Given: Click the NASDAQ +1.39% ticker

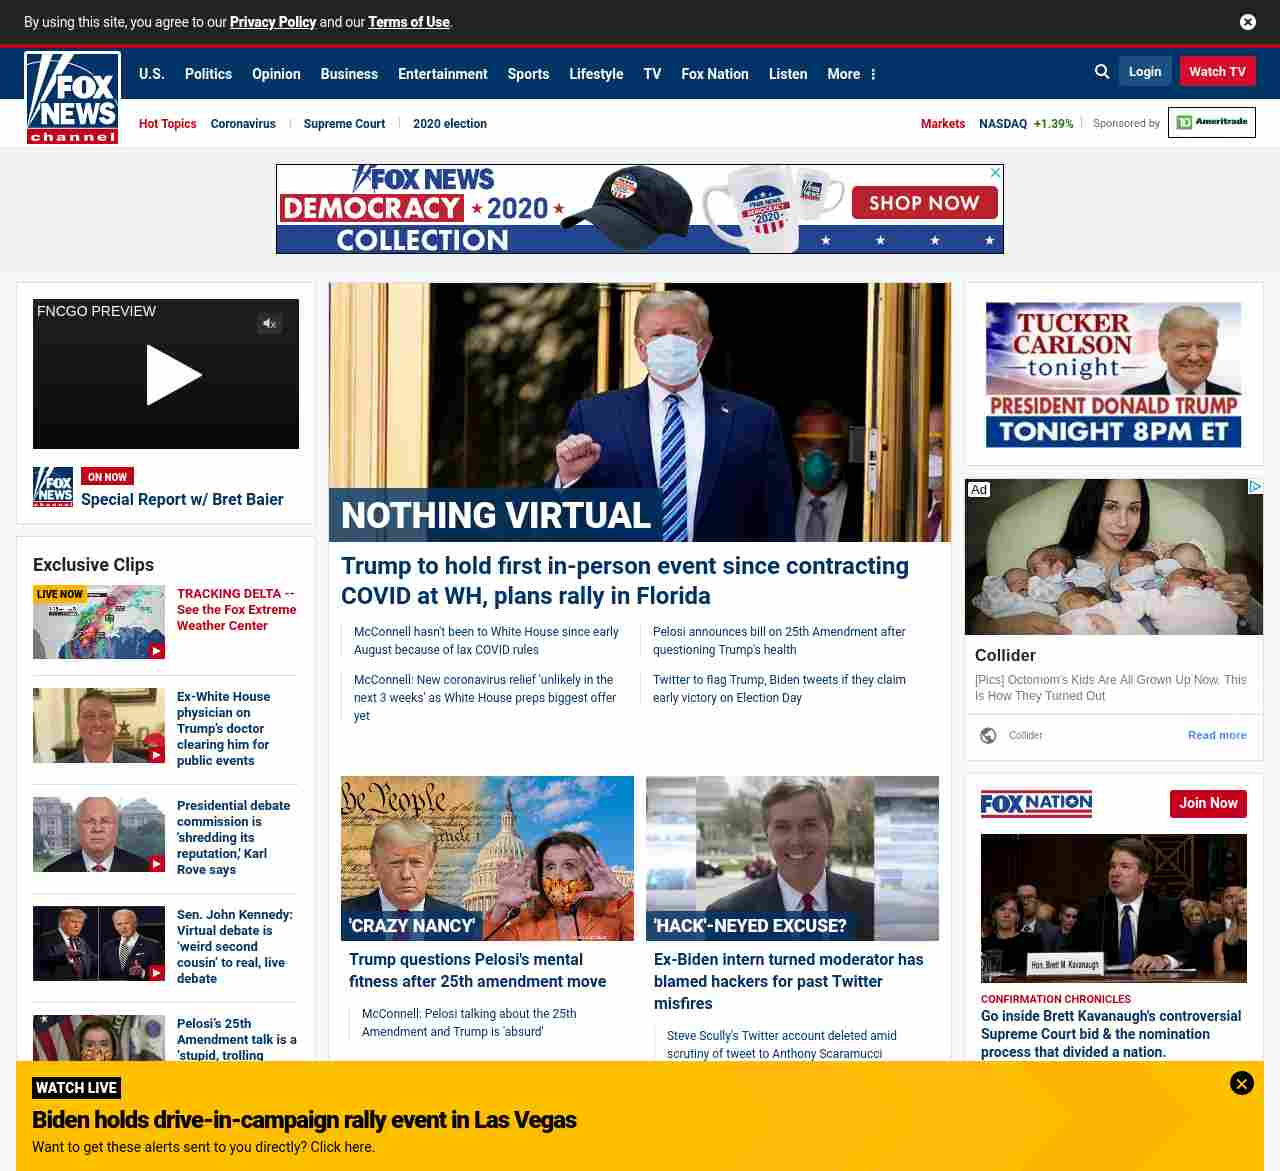Looking at the screenshot, I should 1026,124.
